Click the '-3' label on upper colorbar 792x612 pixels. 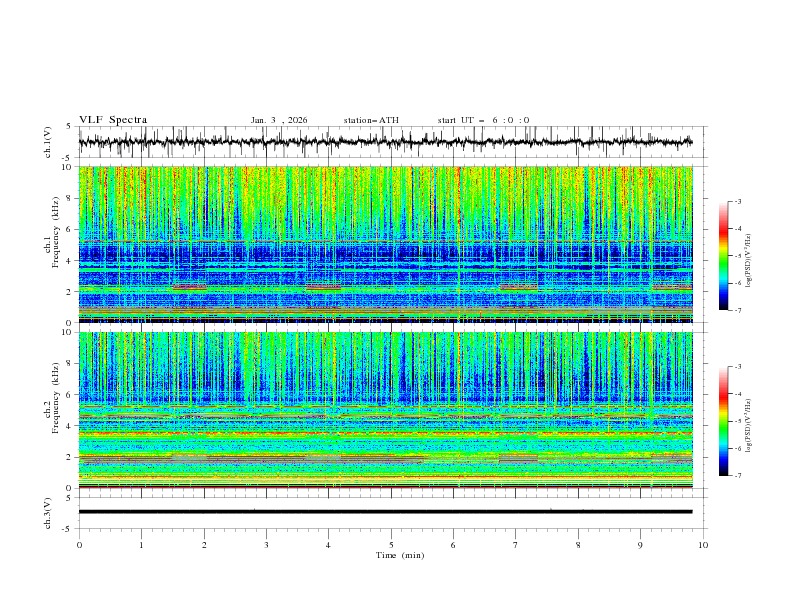point(737,201)
